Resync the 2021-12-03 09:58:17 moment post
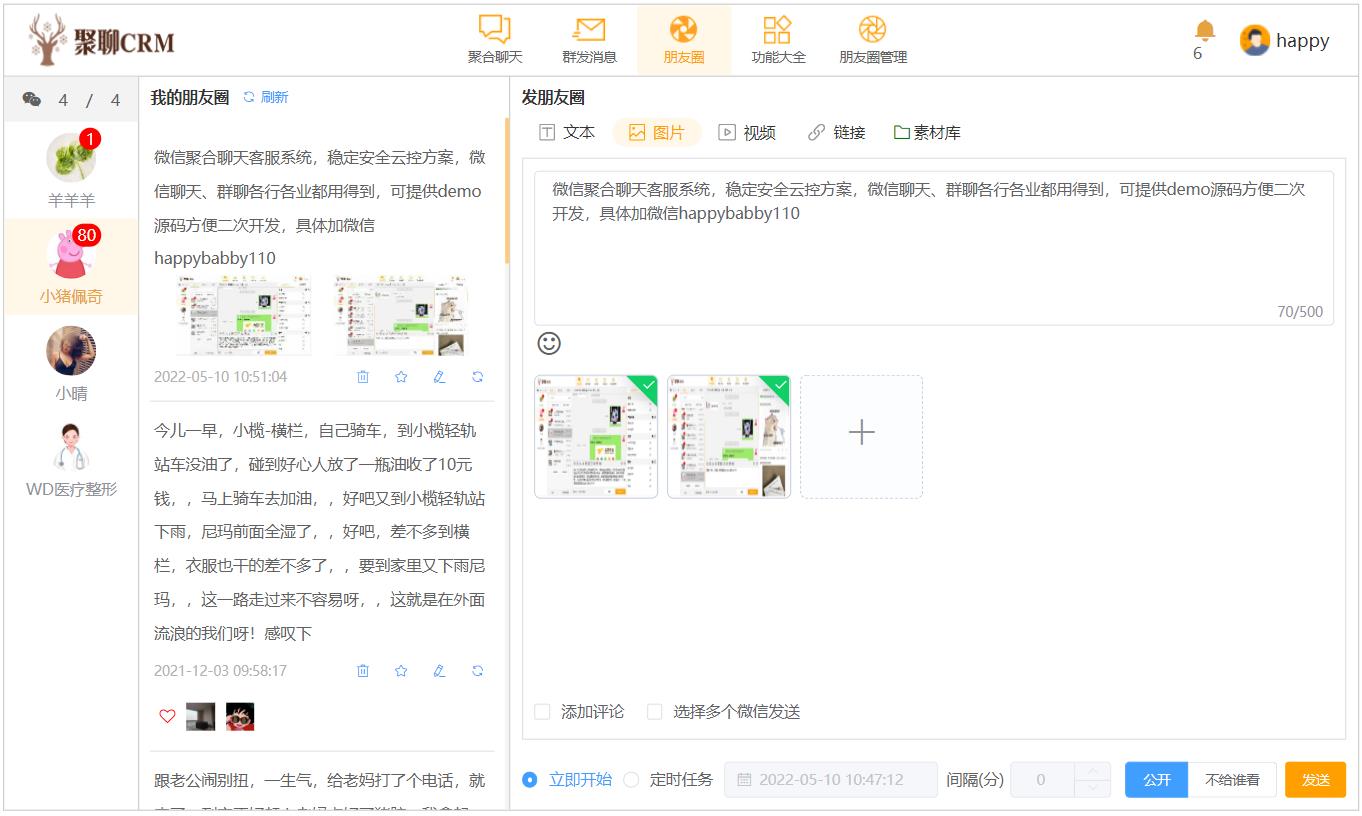The width and height of the screenshot is (1362, 816). click(x=478, y=671)
